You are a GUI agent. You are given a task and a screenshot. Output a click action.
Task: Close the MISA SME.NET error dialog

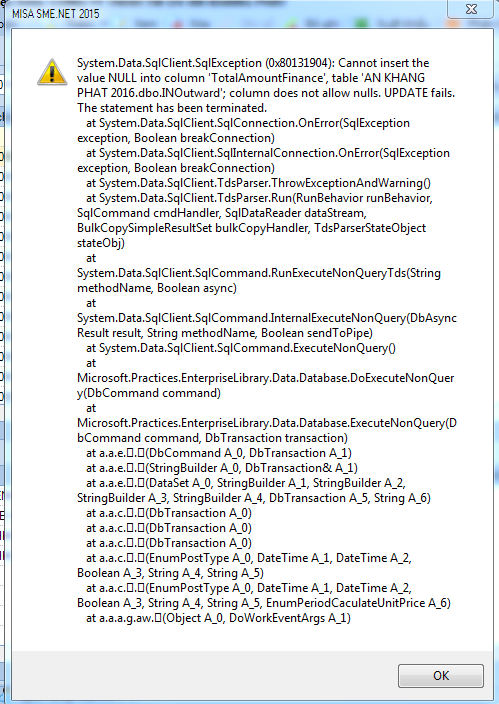coord(470,9)
